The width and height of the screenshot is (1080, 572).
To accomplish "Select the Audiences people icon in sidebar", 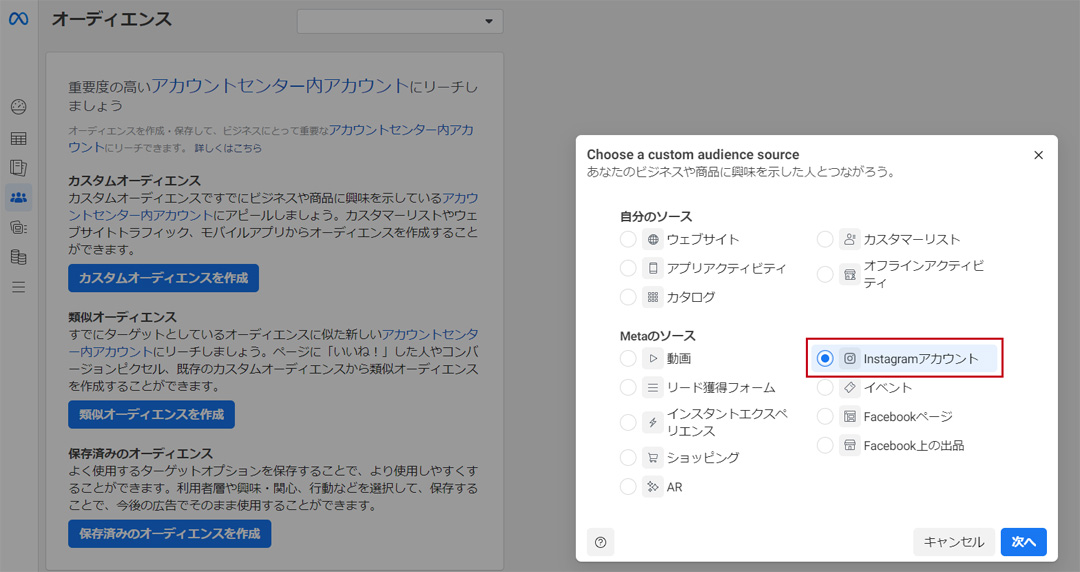I will click(x=18, y=197).
